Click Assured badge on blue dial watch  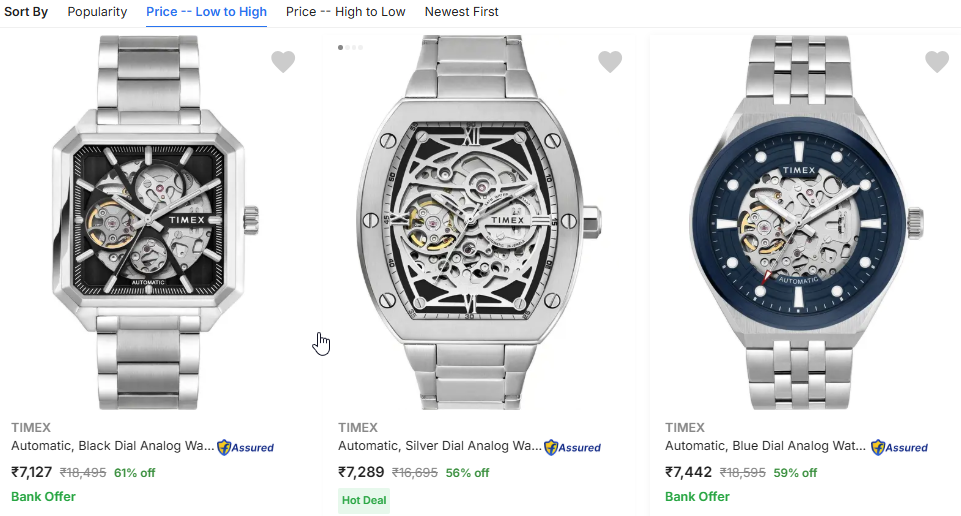pyautogui.click(x=900, y=447)
